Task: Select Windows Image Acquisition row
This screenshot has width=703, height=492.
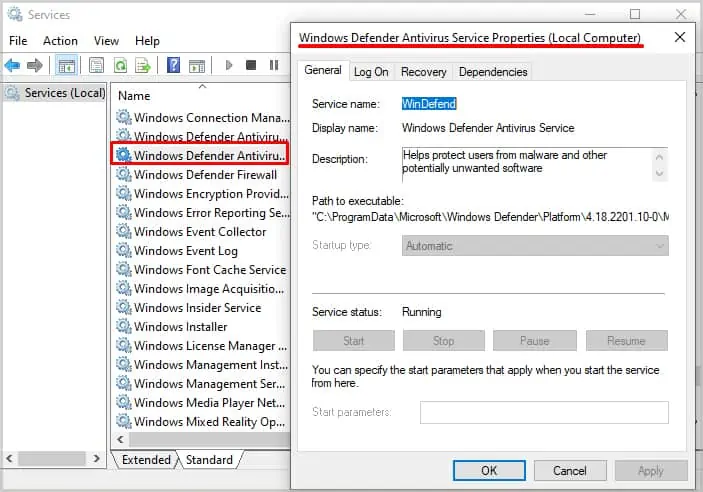Action: [x=200, y=288]
